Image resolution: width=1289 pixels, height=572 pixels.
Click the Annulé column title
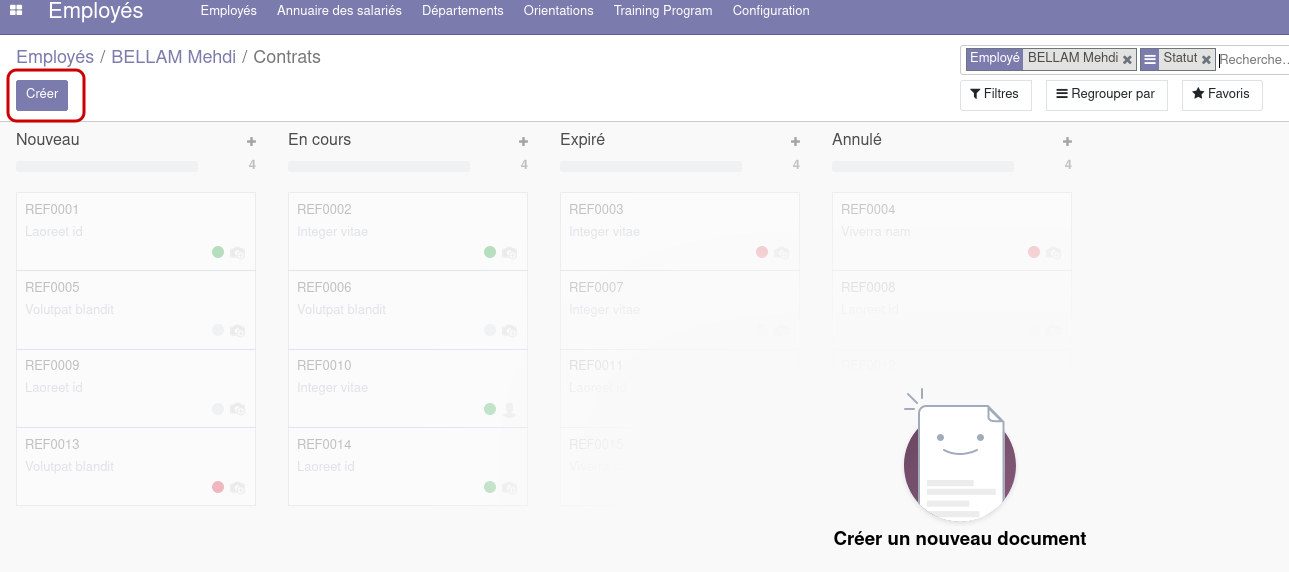(857, 140)
